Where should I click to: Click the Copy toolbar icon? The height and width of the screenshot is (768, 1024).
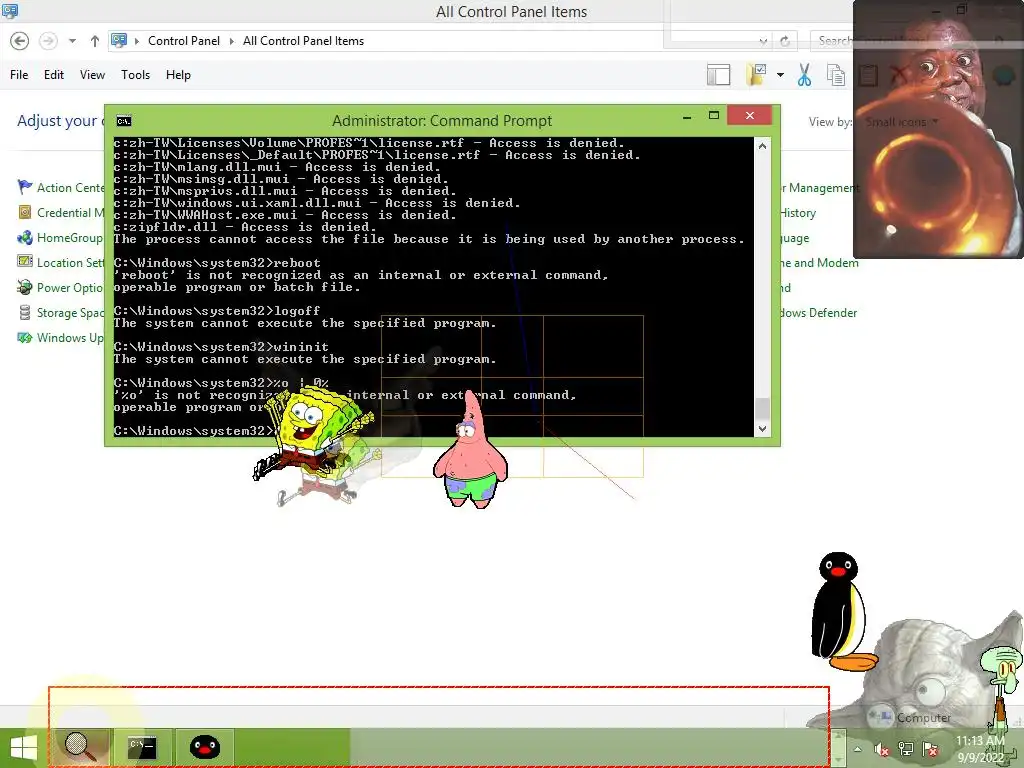tap(836, 74)
